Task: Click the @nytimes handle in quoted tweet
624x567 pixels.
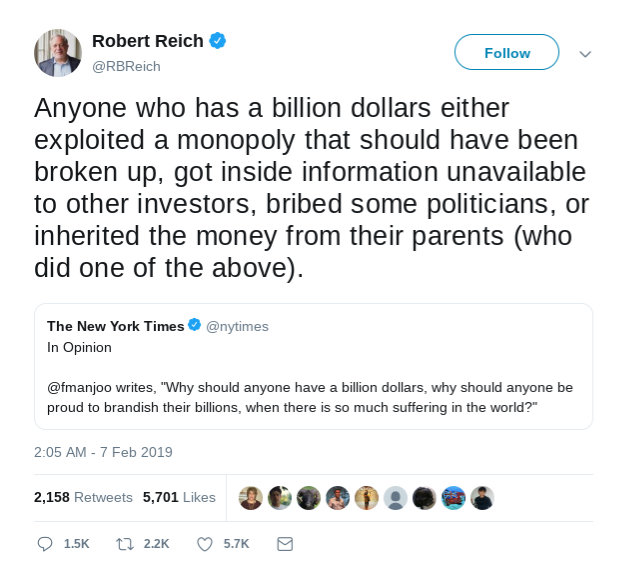Action: 237,326
